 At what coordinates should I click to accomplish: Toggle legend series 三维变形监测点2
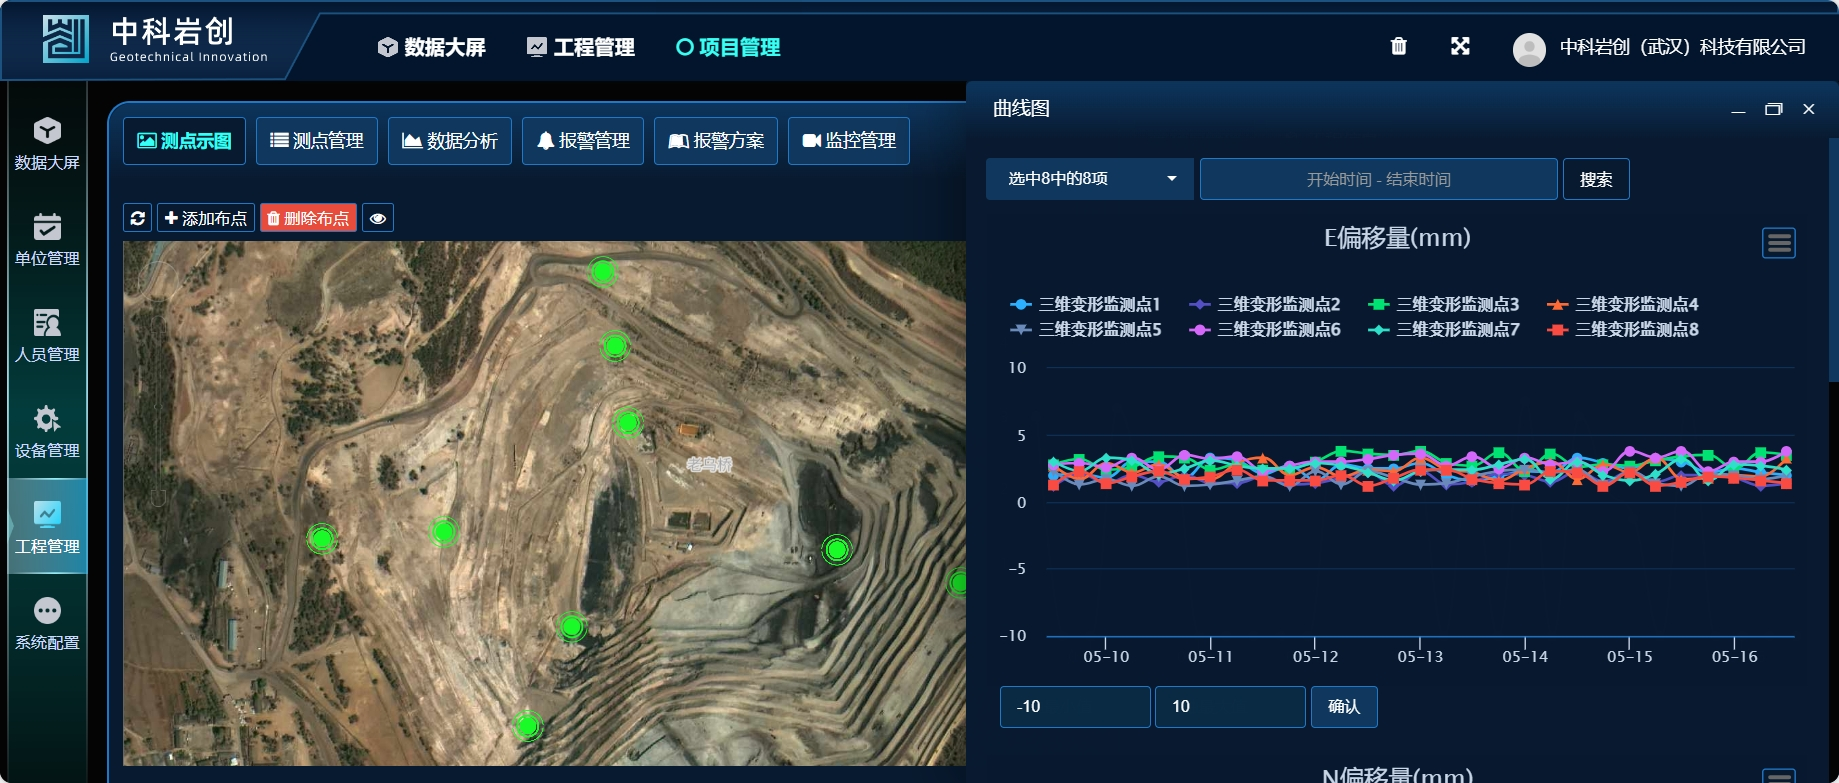pos(1265,304)
